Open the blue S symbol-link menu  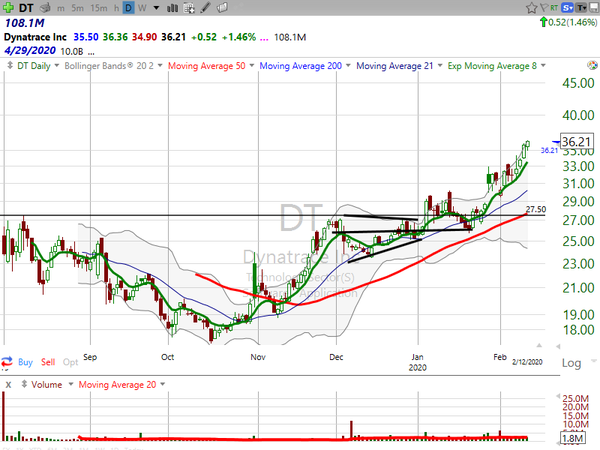tap(567, 7)
